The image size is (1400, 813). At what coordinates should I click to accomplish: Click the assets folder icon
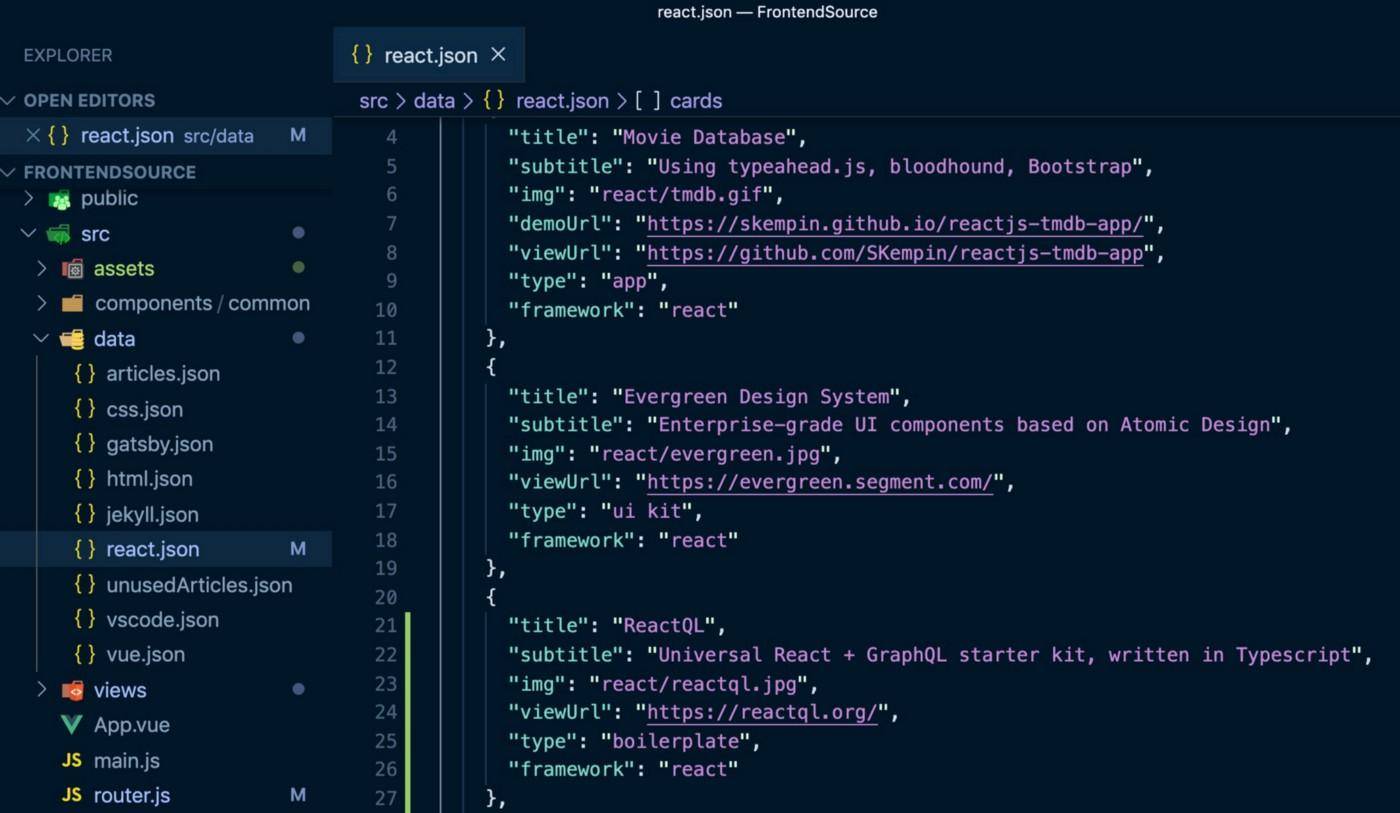click(72, 268)
